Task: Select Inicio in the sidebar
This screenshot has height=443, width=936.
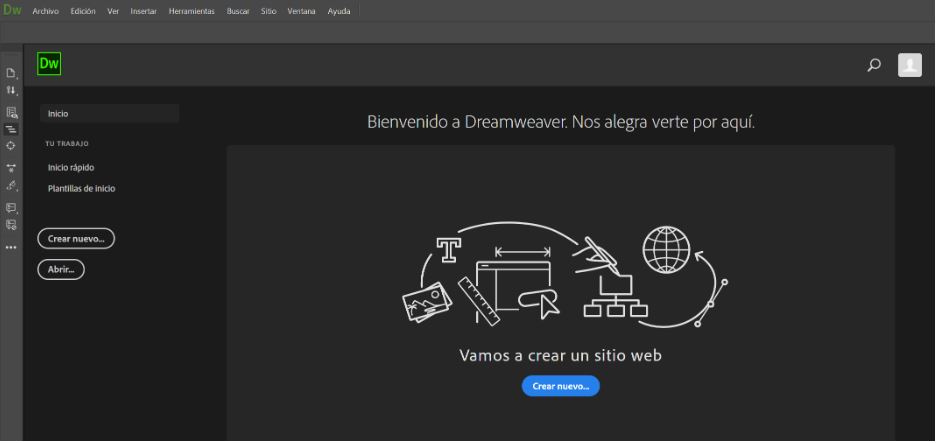Action: (x=109, y=113)
